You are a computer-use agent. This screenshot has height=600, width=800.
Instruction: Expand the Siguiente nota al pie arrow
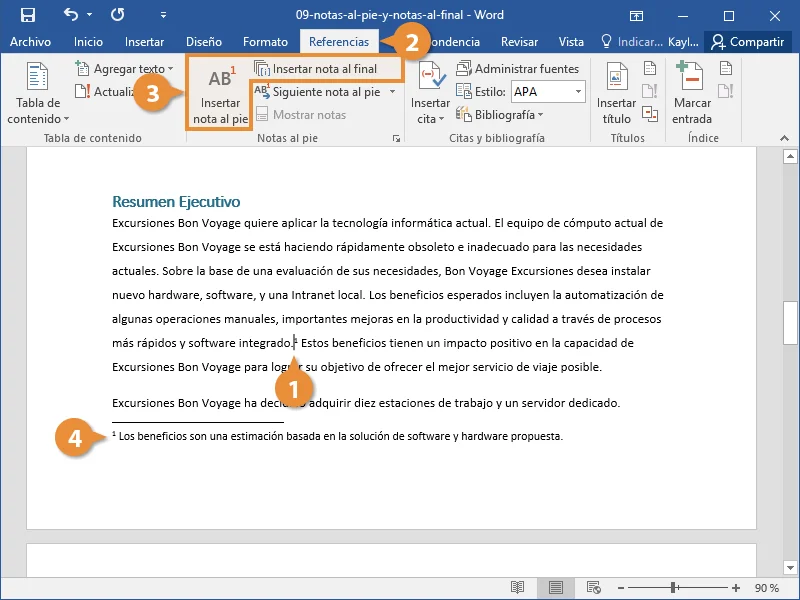pyautogui.click(x=392, y=92)
